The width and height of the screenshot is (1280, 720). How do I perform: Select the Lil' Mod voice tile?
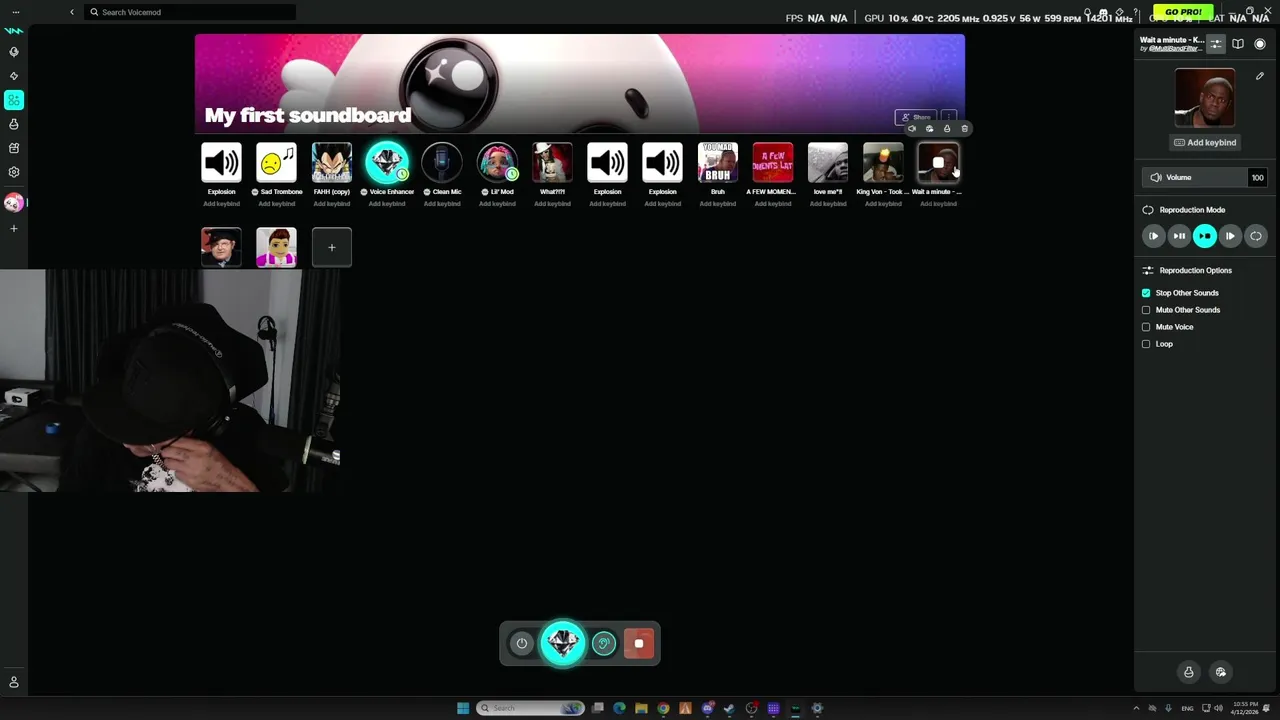point(497,163)
